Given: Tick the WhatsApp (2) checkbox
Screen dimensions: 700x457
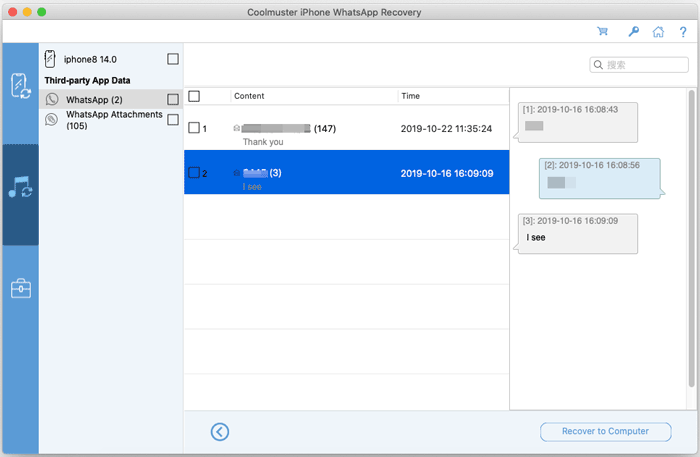Looking at the screenshot, I should 173,99.
